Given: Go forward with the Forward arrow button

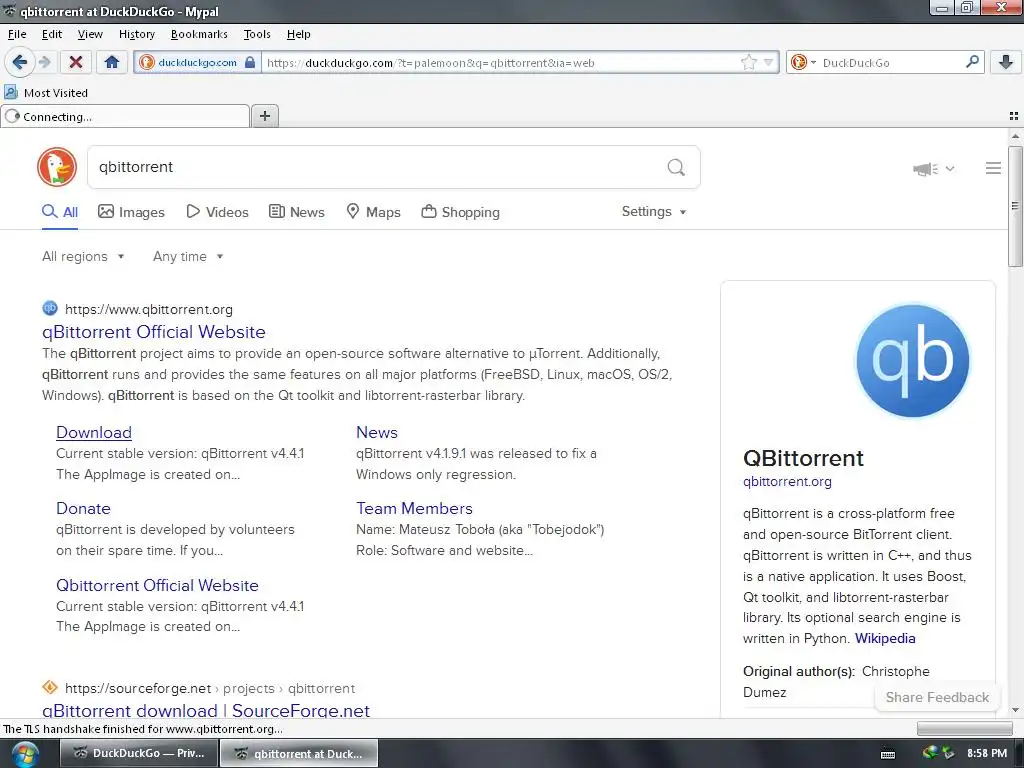Looking at the screenshot, I should pos(44,62).
